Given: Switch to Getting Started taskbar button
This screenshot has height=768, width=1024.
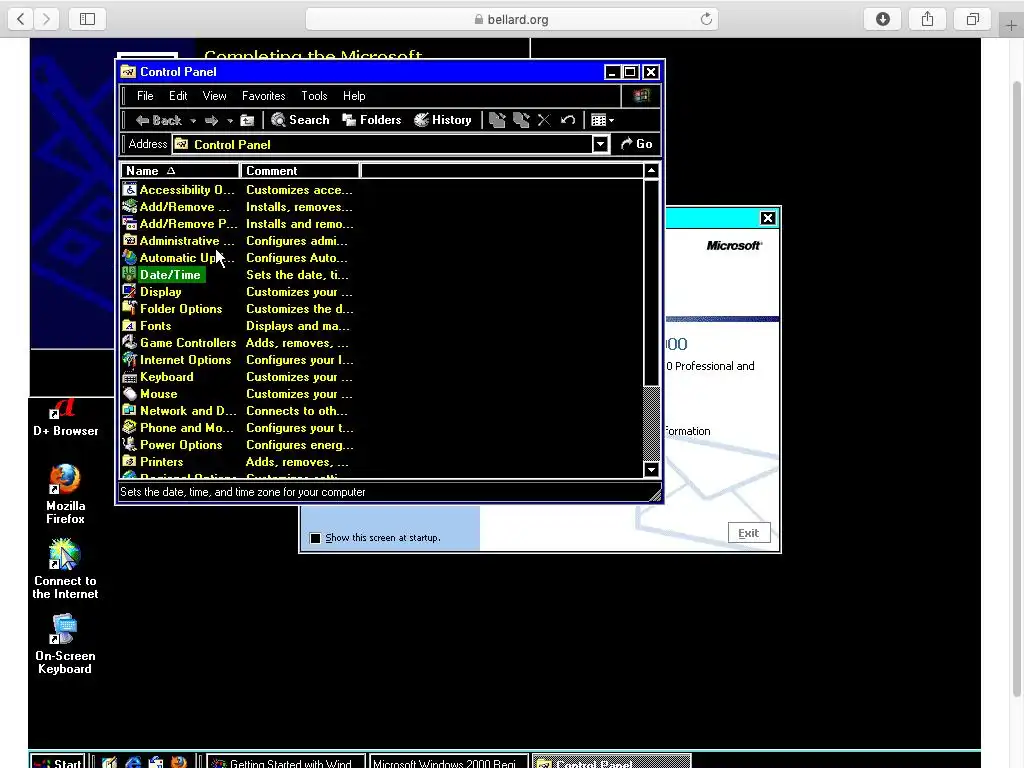Looking at the screenshot, I should tap(286, 762).
